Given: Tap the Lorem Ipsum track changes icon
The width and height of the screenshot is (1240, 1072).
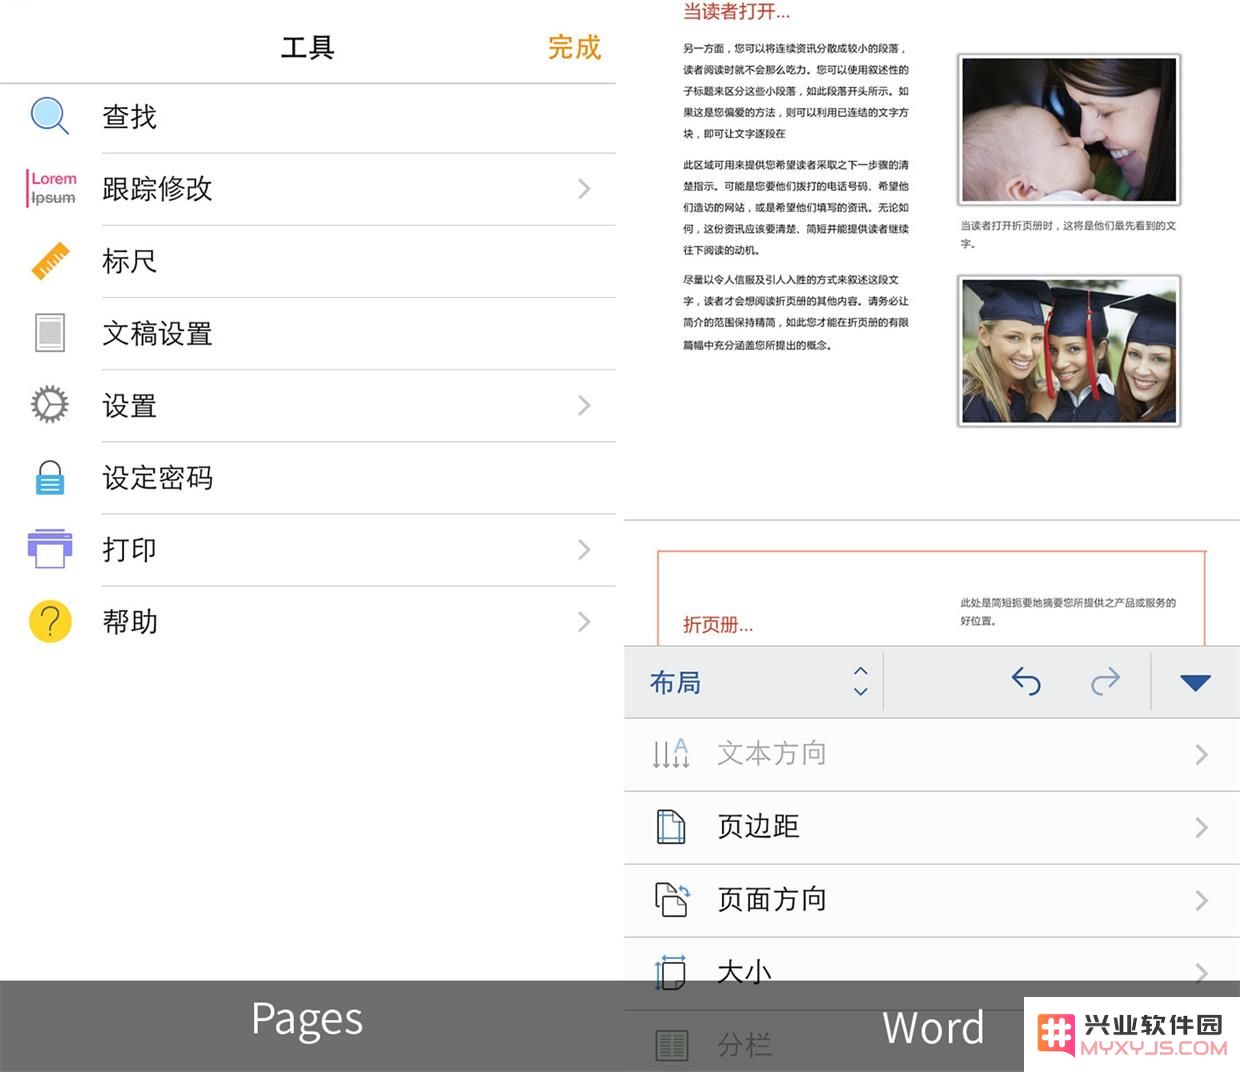Looking at the screenshot, I should click(52, 188).
